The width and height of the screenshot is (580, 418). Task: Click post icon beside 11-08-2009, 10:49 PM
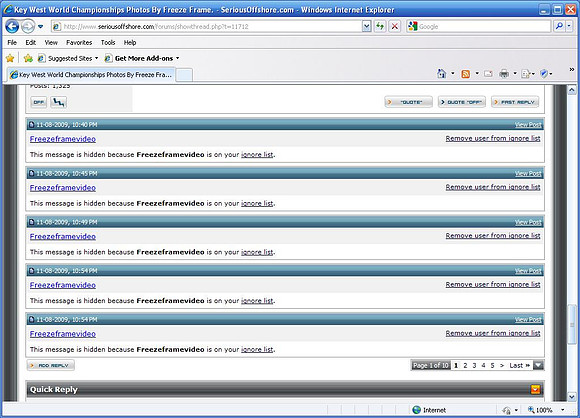coord(31,222)
